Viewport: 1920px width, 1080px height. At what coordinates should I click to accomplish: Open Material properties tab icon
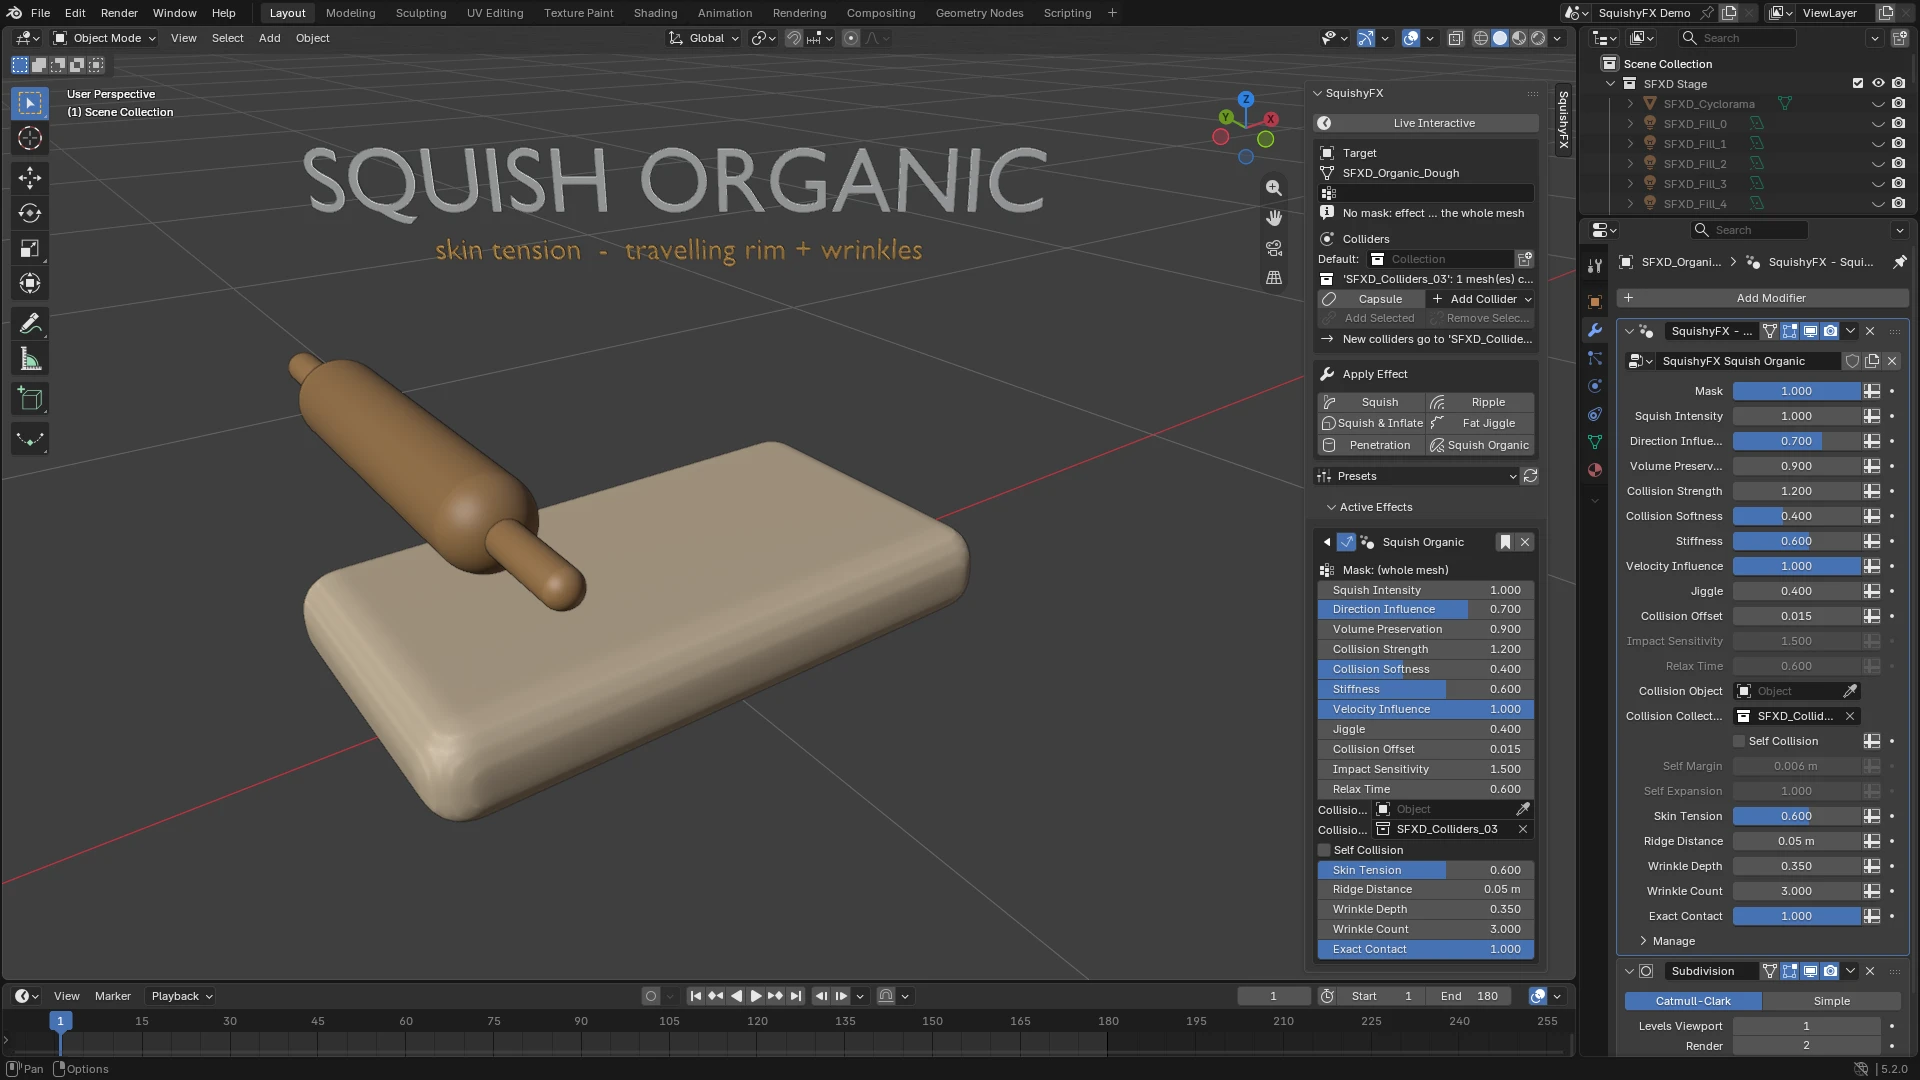coord(1595,470)
